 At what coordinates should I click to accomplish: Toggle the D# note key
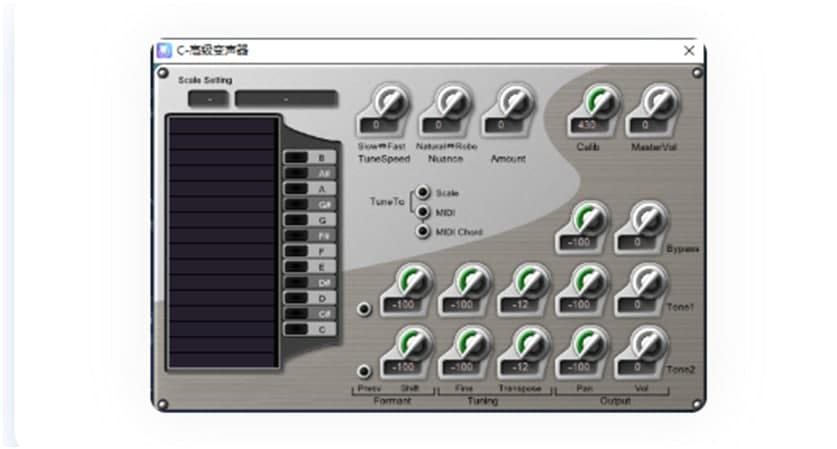click(x=310, y=282)
